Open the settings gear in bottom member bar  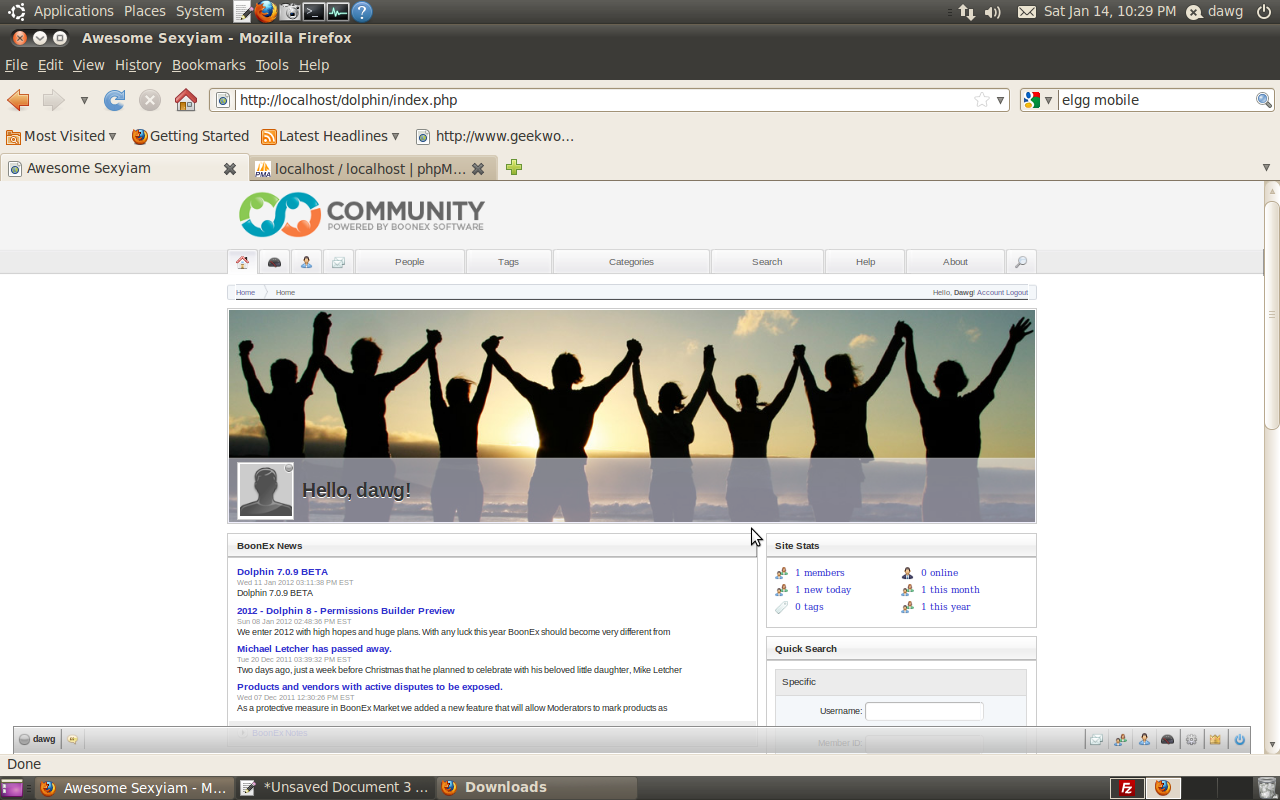[1191, 740]
